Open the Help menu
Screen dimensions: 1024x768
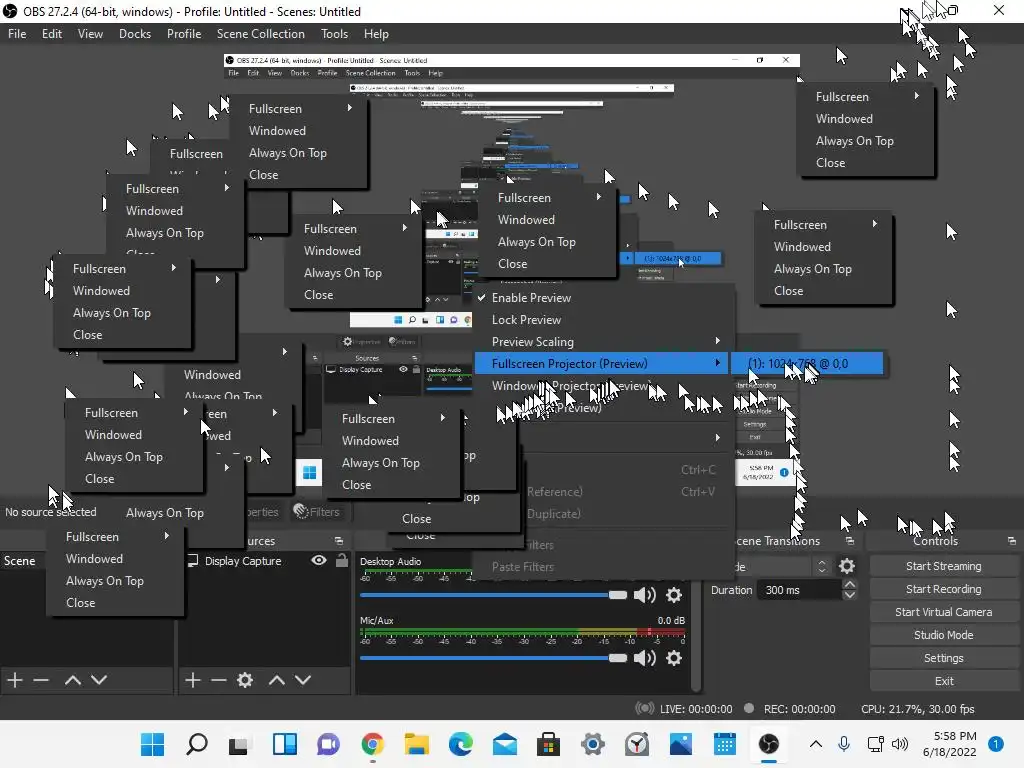pos(376,34)
